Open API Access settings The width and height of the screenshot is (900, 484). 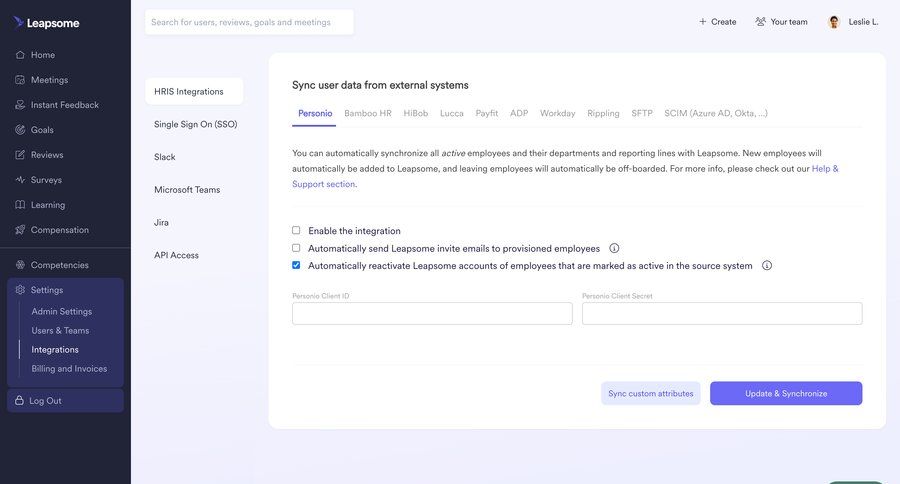pyautogui.click(x=176, y=255)
